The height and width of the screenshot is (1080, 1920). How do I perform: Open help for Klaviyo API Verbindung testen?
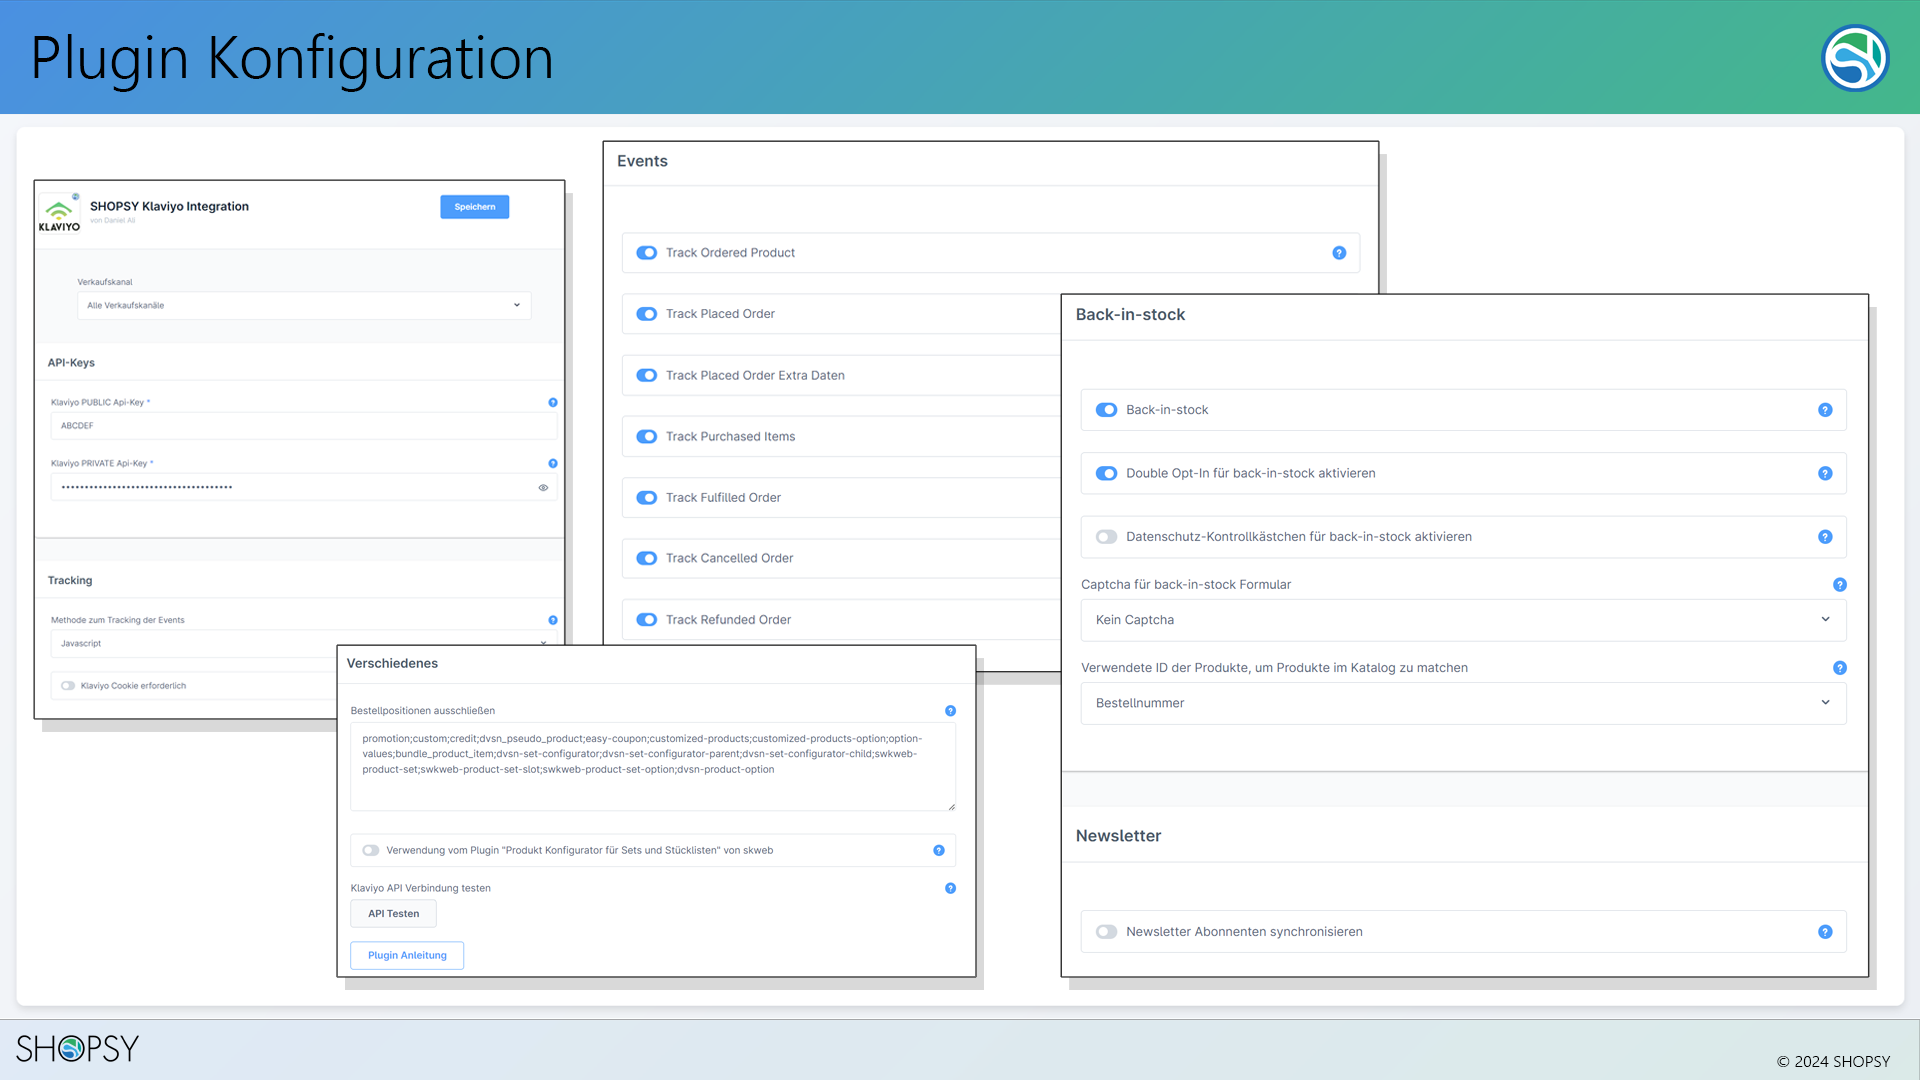(x=950, y=888)
